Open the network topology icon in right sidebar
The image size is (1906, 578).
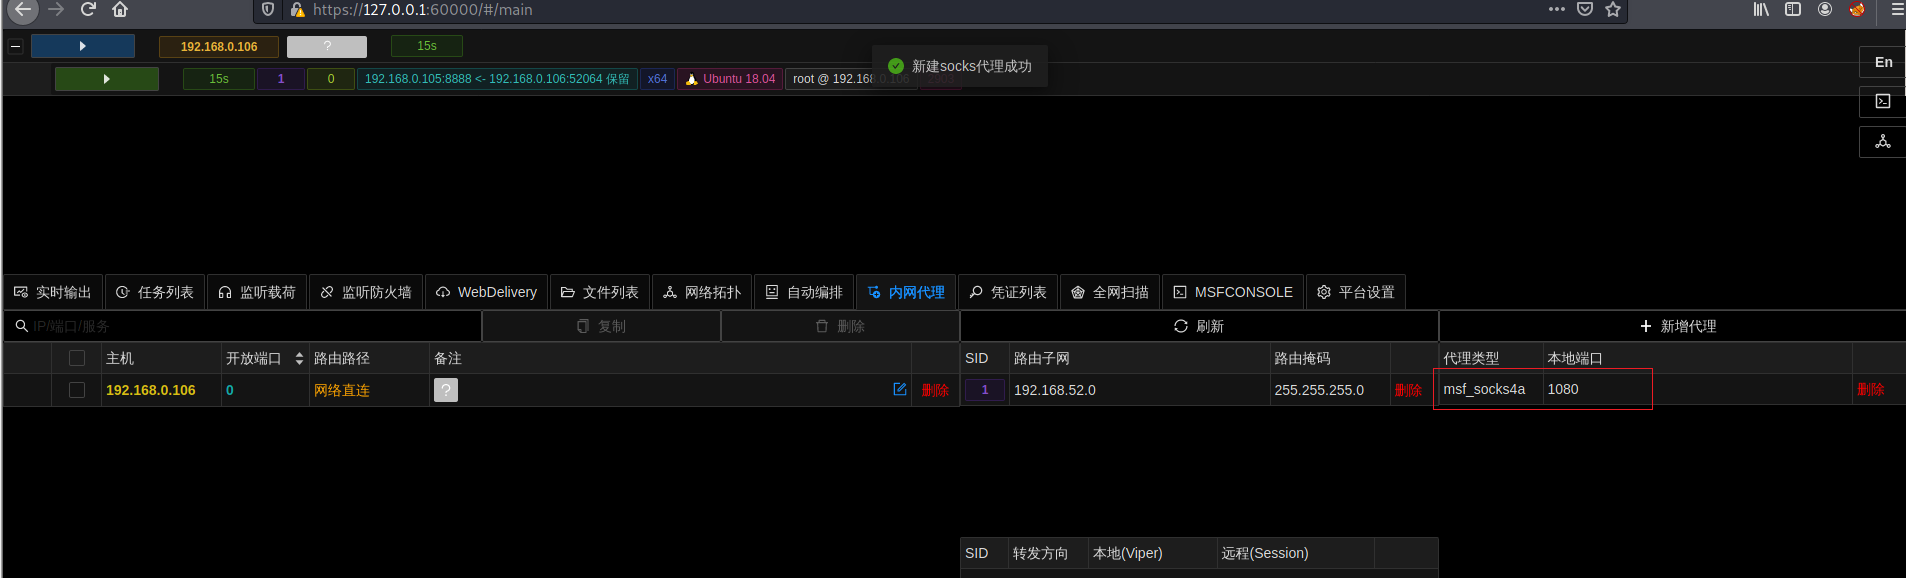point(1882,142)
